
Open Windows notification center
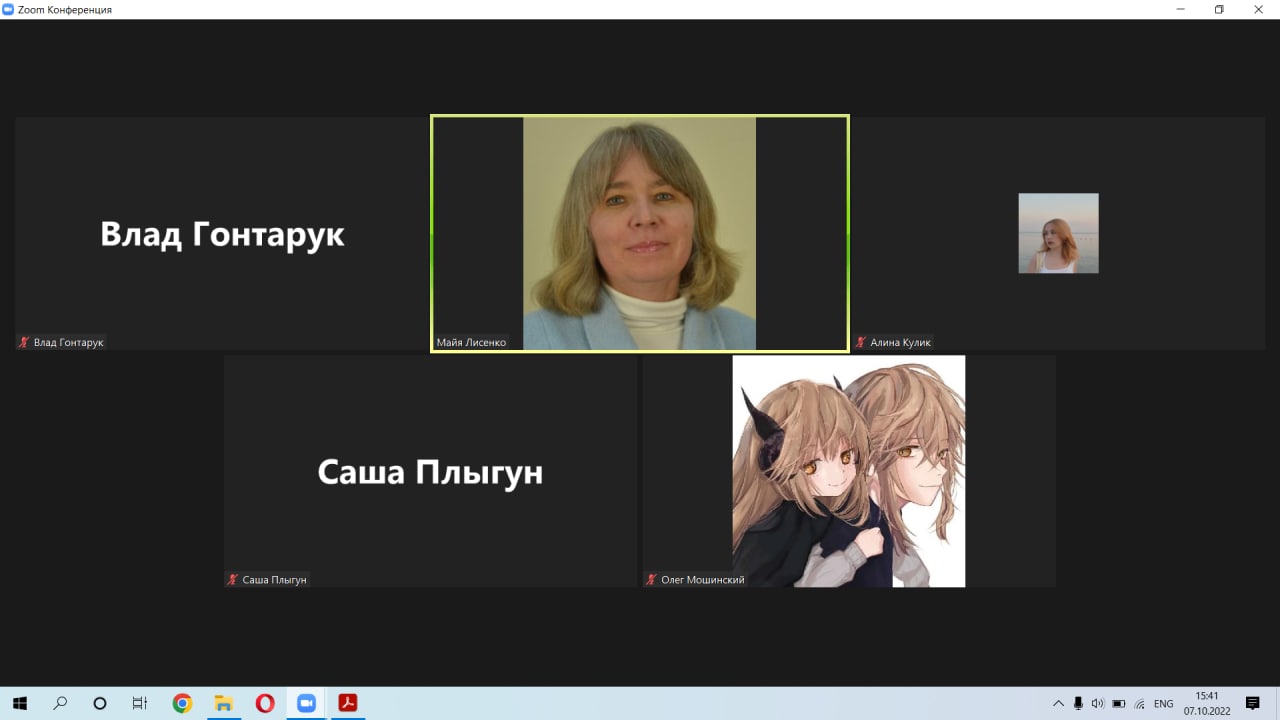pyautogui.click(x=1252, y=703)
